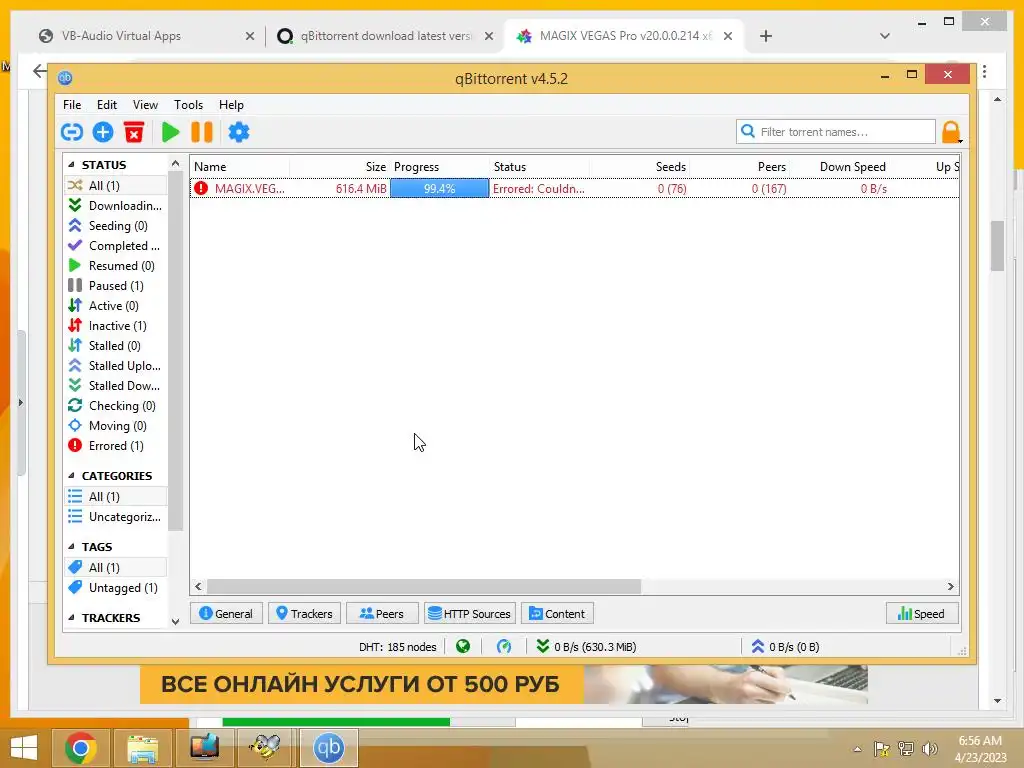
Task: Select the Completed filter
Action: tap(116, 246)
